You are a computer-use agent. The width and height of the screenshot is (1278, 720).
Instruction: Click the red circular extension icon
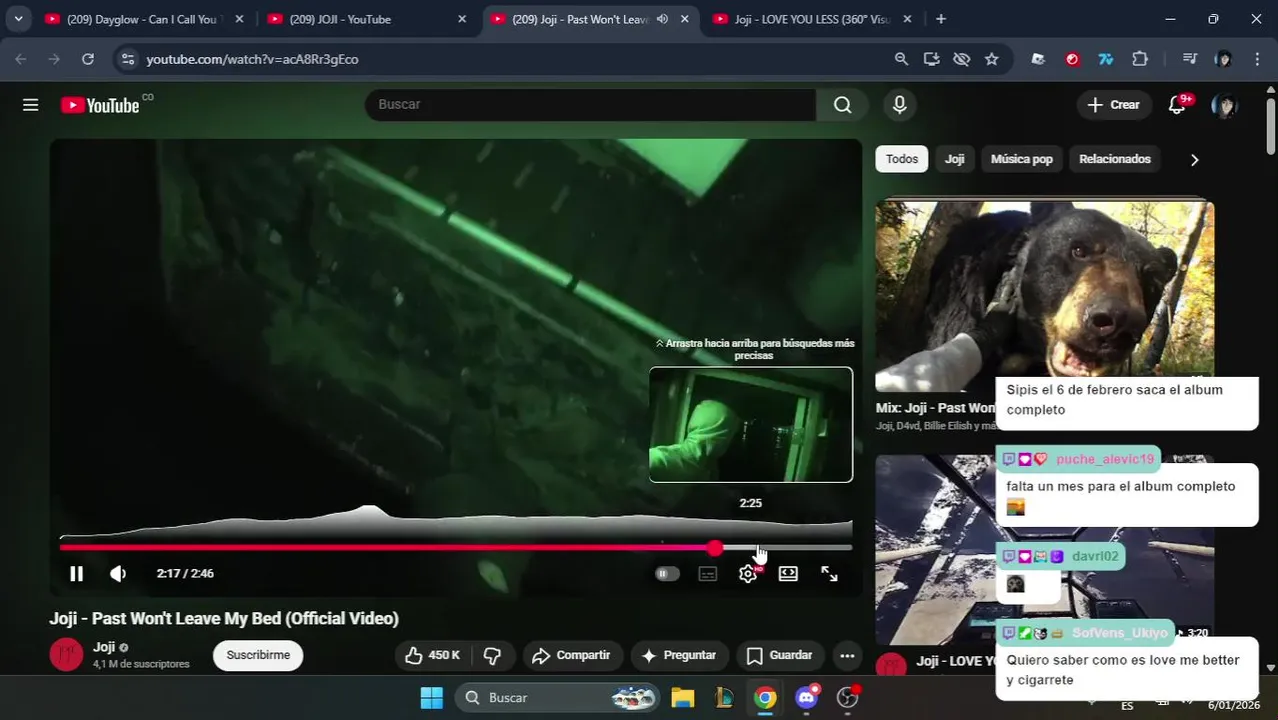pyautogui.click(x=1072, y=59)
